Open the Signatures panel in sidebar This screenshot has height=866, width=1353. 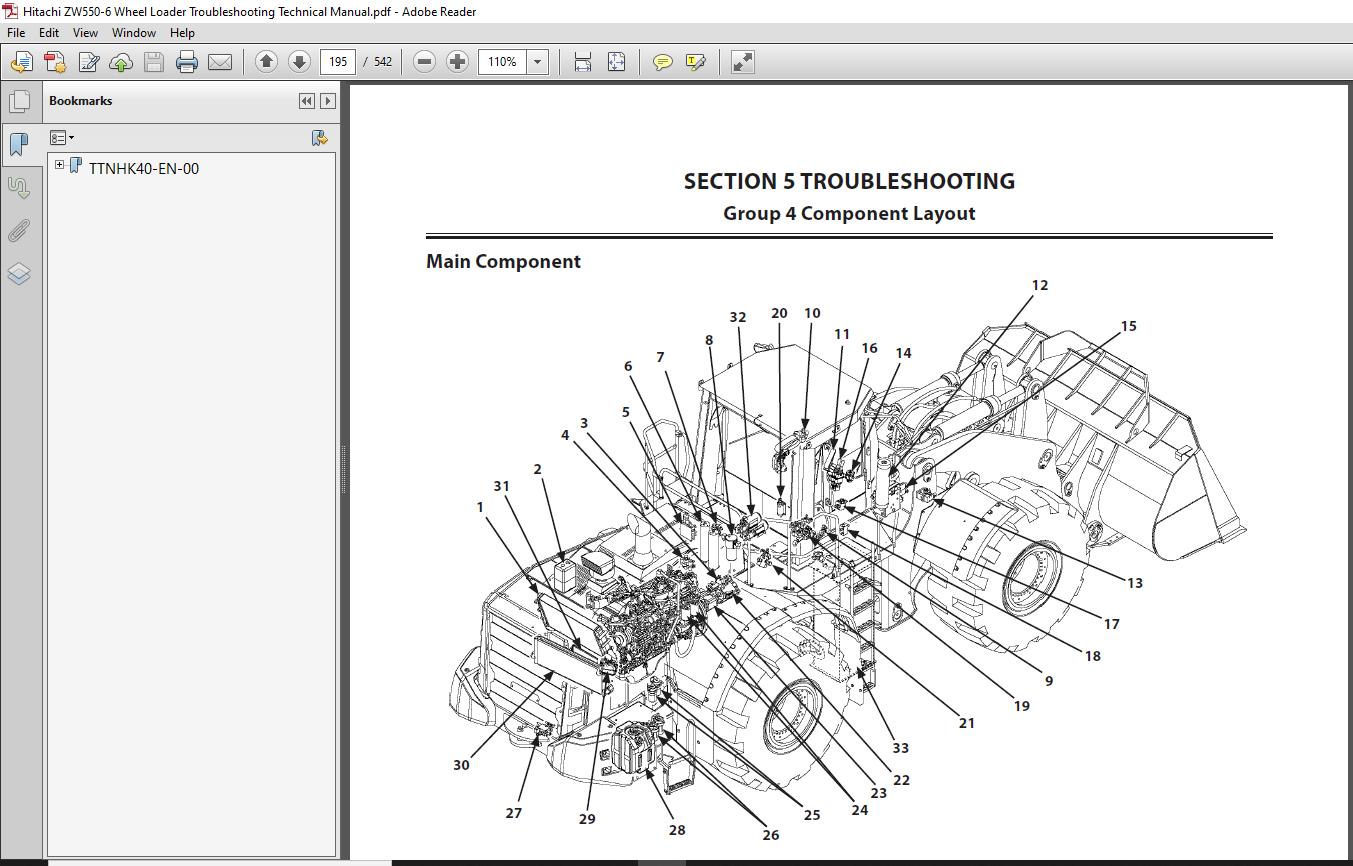(19, 187)
